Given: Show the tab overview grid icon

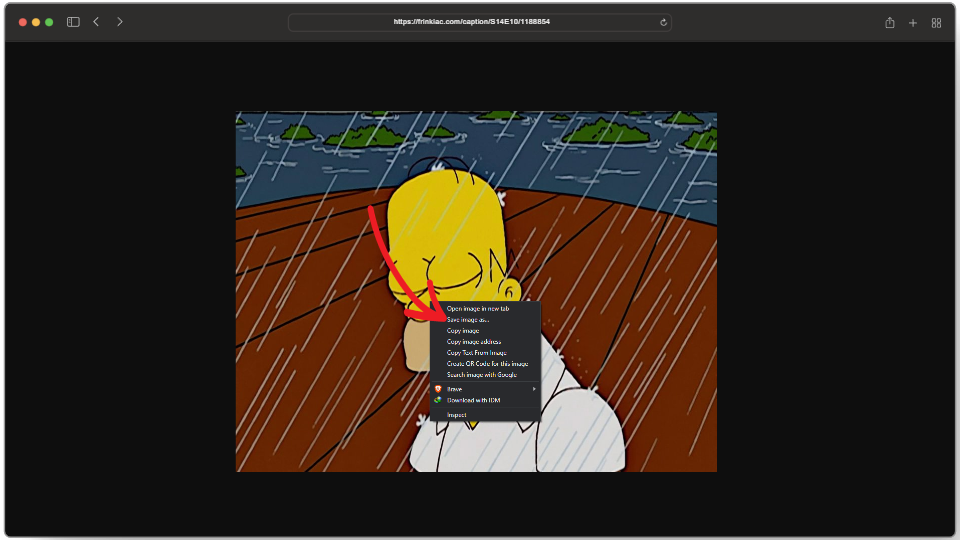Looking at the screenshot, I should point(936,23).
